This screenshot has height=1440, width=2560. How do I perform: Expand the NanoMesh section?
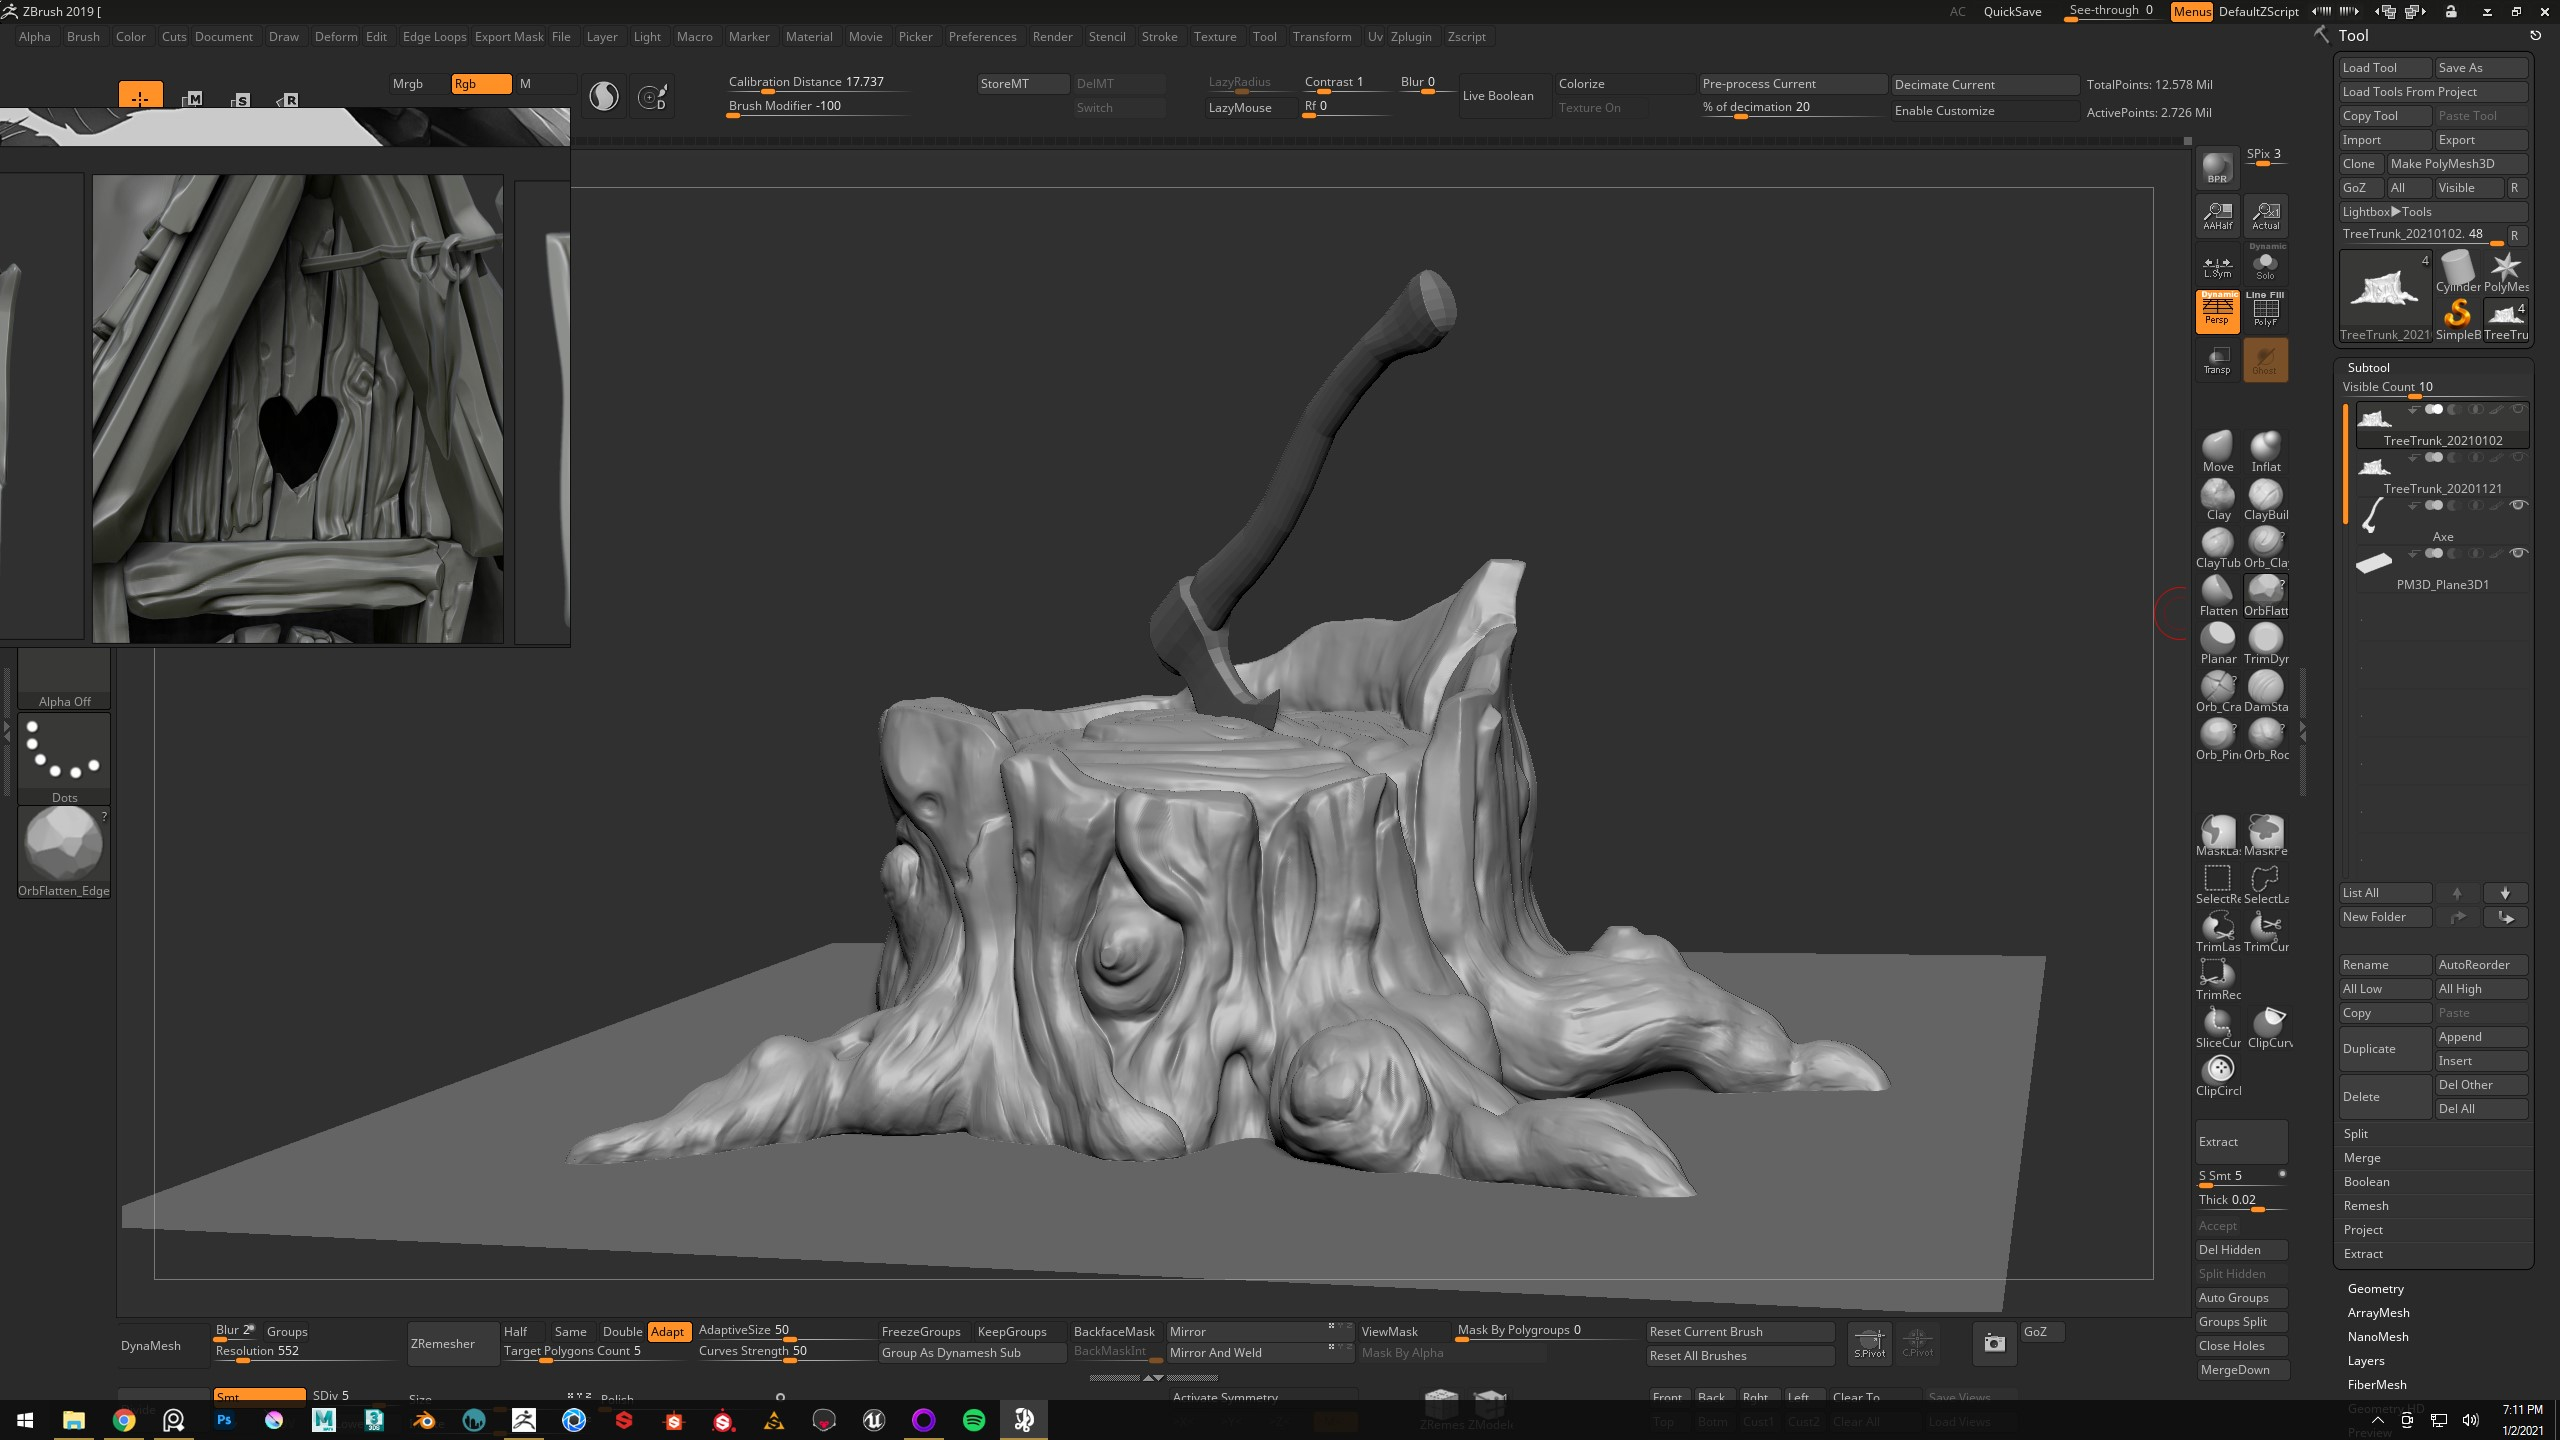pos(2377,1337)
